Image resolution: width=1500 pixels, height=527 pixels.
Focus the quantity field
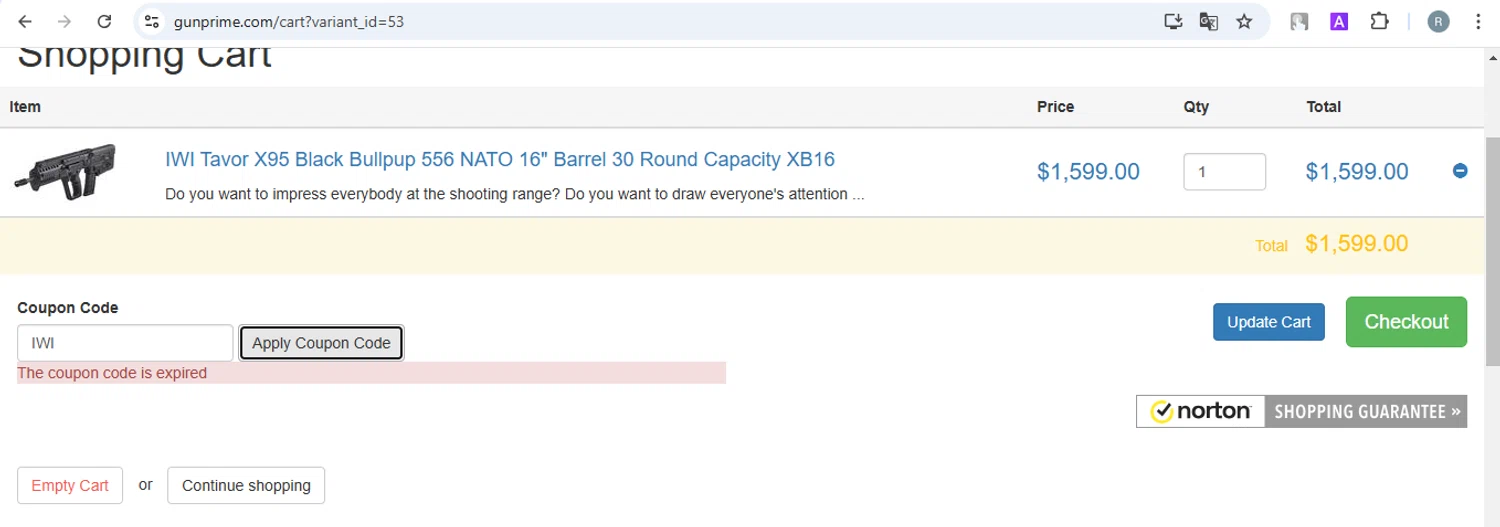[x=1224, y=172]
